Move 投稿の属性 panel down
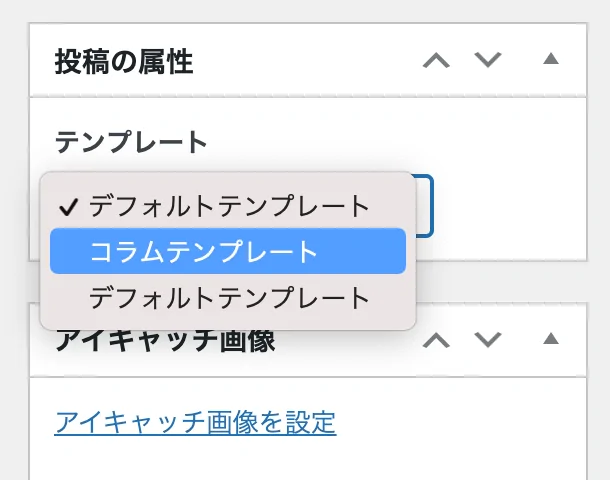 [488, 60]
